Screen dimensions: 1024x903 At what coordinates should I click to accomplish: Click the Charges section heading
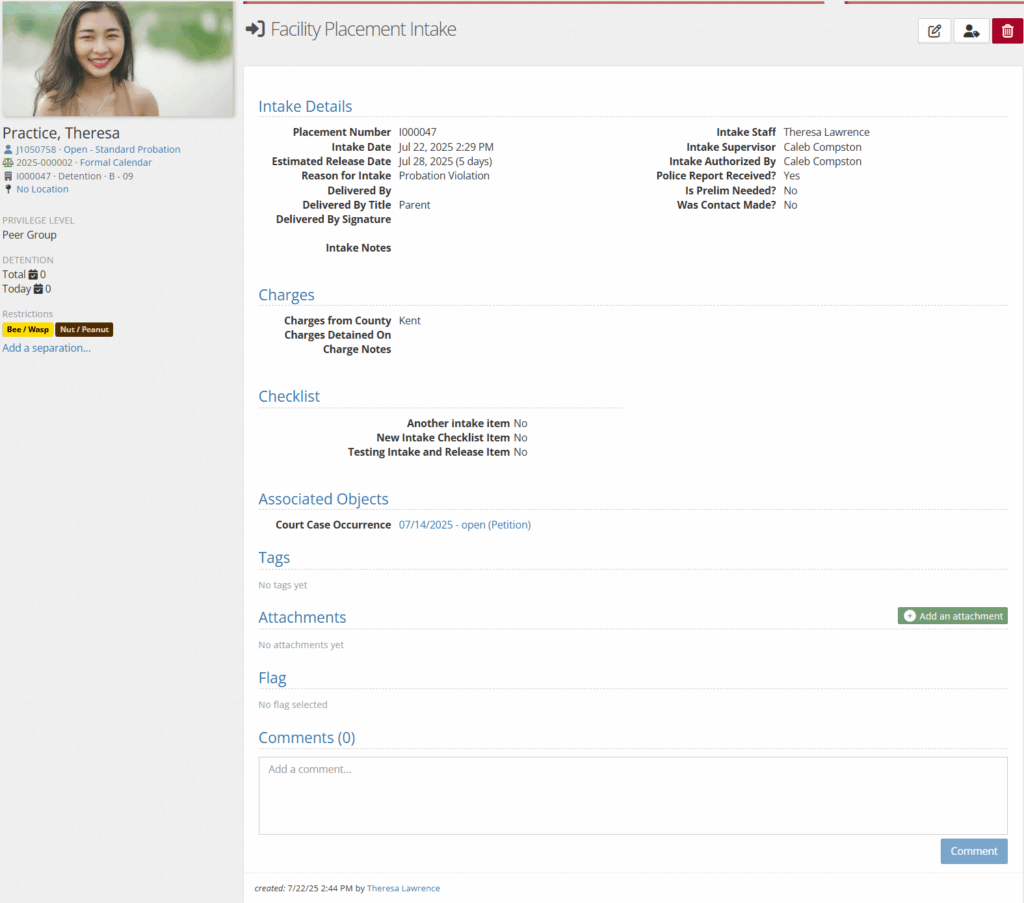[286, 295]
